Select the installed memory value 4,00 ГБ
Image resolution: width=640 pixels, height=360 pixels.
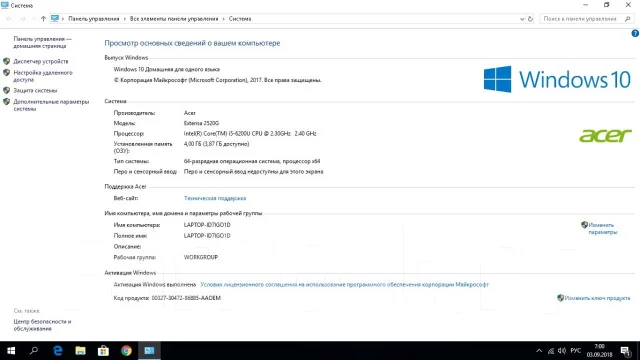tap(216, 144)
